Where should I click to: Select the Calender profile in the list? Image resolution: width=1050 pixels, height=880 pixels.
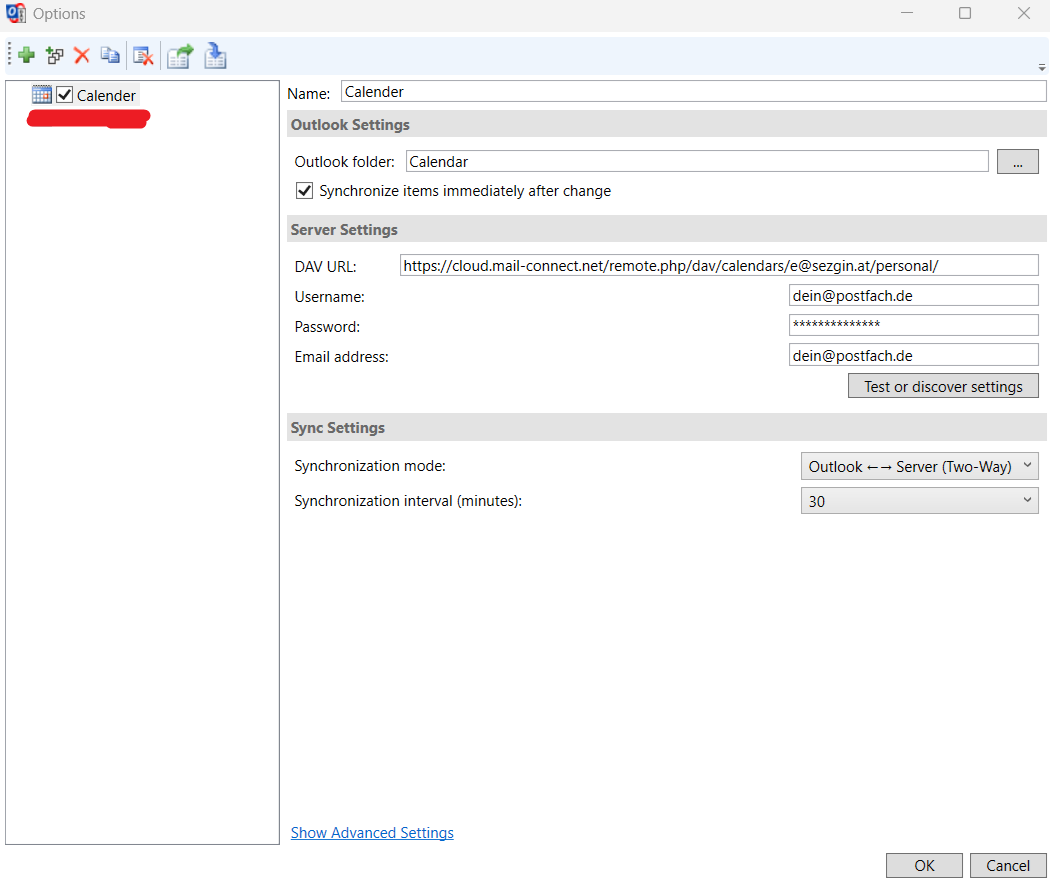[106, 96]
